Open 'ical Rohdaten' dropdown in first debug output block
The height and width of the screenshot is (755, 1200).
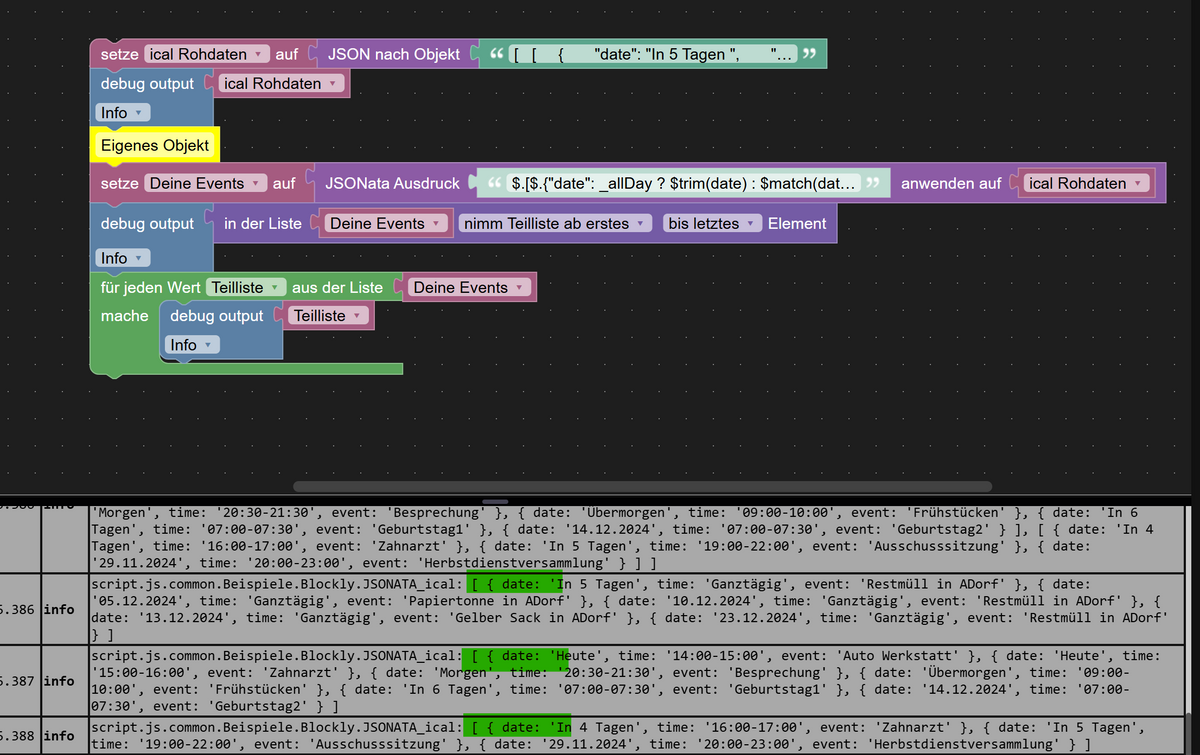coord(283,84)
